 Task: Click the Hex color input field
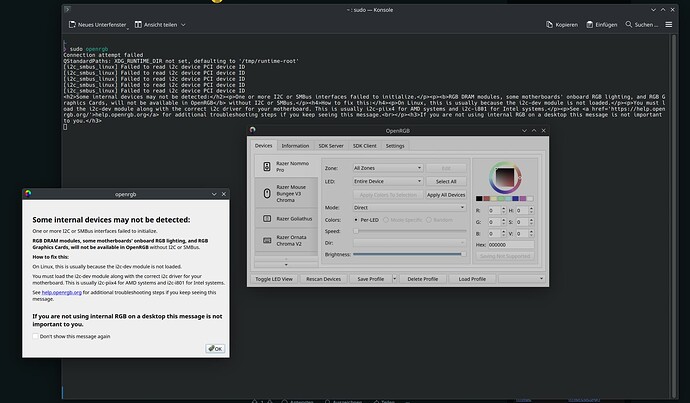point(511,245)
